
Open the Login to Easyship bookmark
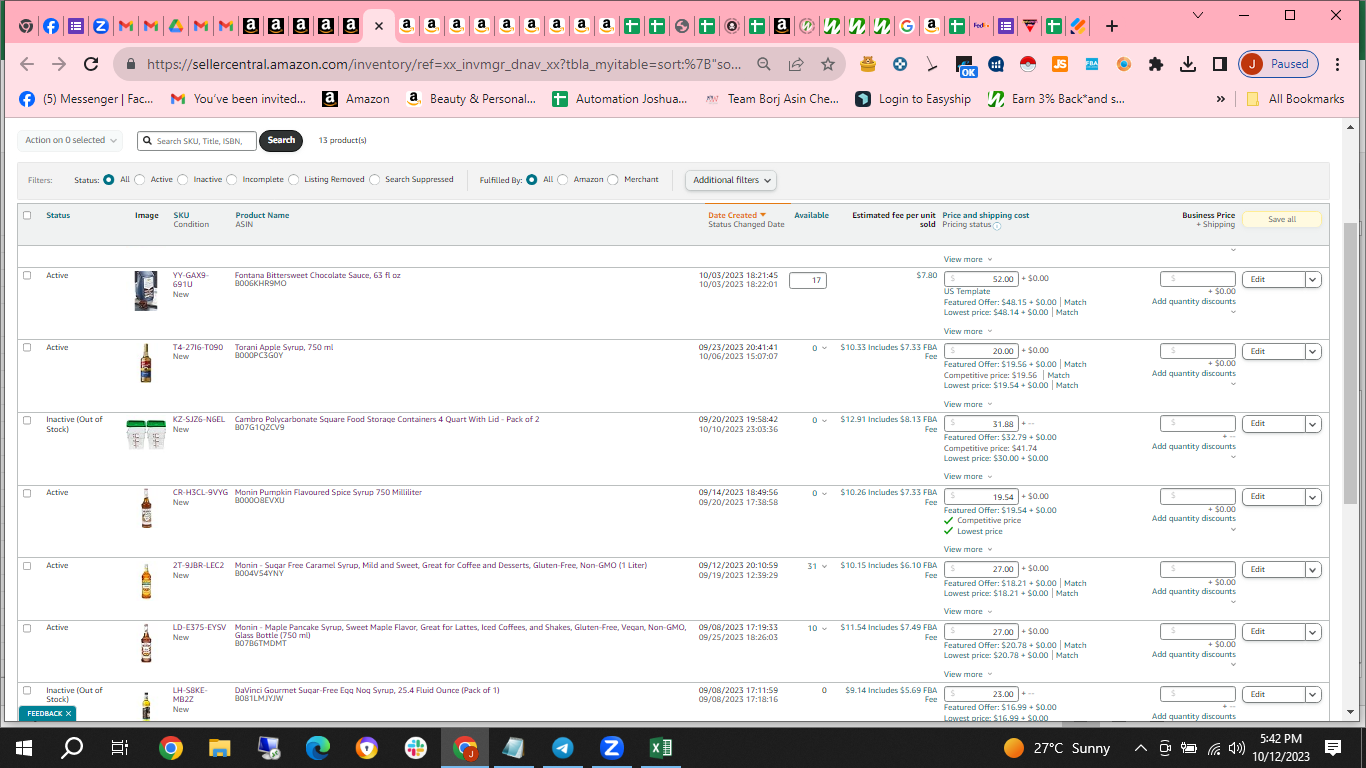[x=913, y=99]
